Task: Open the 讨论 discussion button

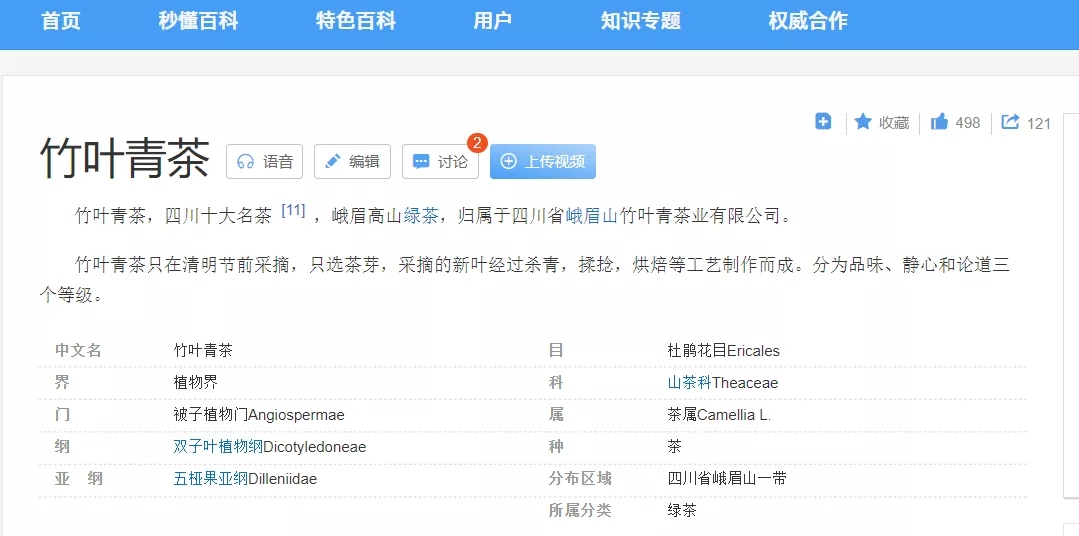Action: (440, 162)
